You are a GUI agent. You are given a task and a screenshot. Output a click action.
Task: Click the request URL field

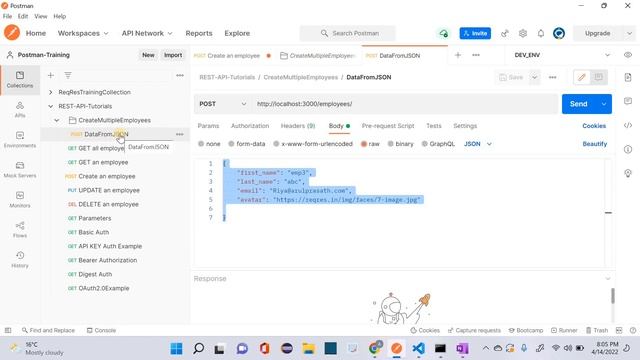pos(405,104)
